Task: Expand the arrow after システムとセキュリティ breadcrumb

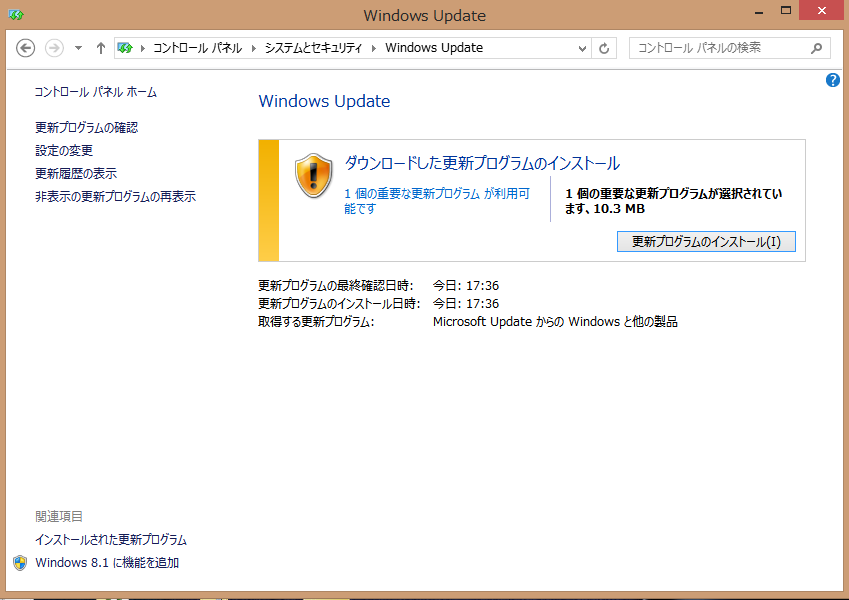Action: (x=374, y=48)
